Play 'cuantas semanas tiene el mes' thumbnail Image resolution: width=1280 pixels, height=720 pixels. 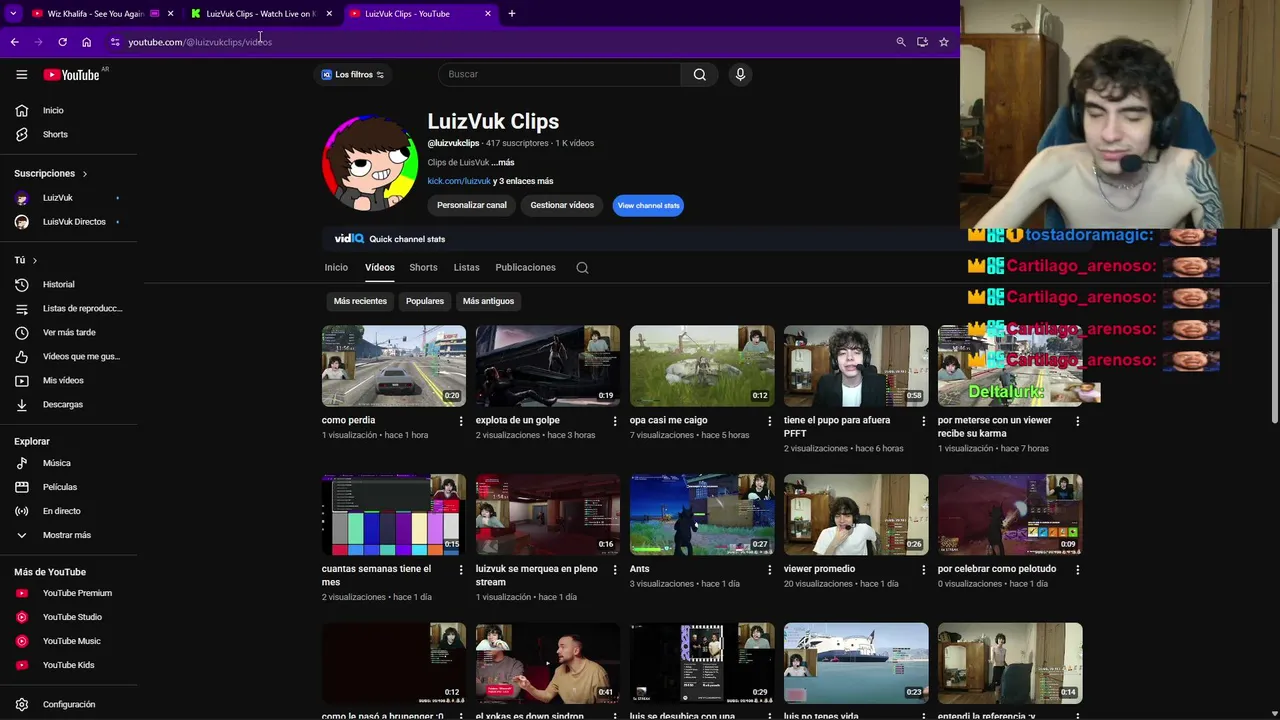[394, 514]
